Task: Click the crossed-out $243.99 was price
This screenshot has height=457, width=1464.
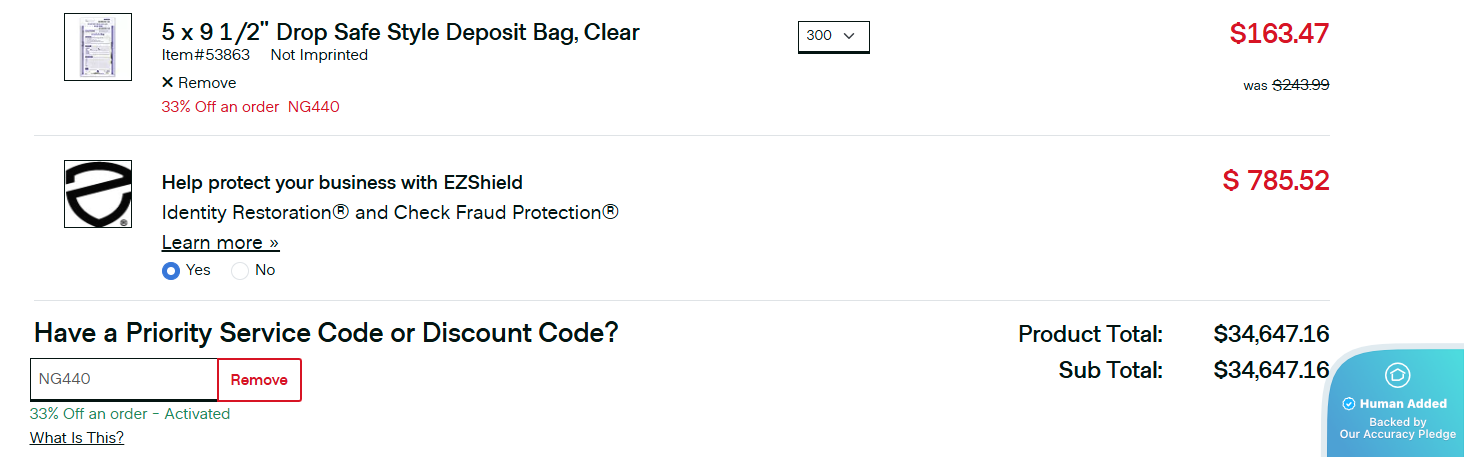Action: [x=1300, y=85]
